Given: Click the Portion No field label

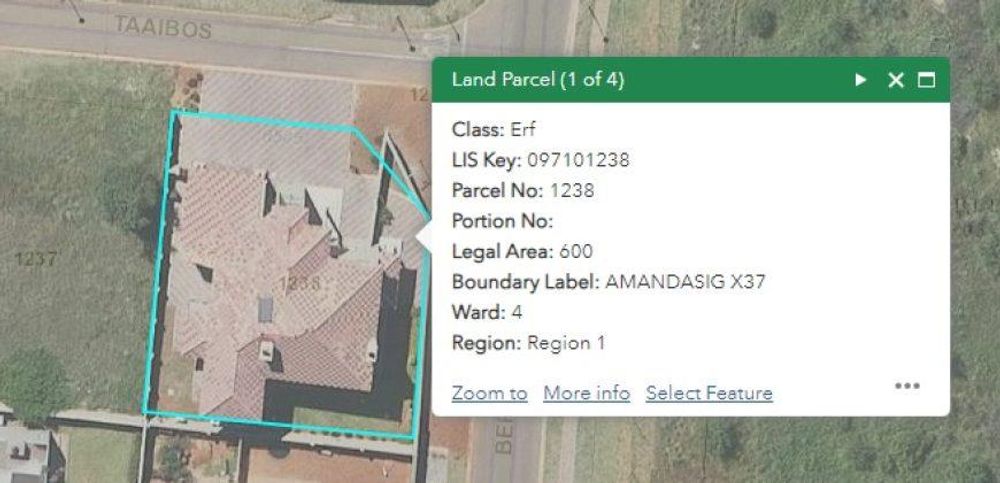Looking at the screenshot, I should pyautogui.click(x=502, y=221).
